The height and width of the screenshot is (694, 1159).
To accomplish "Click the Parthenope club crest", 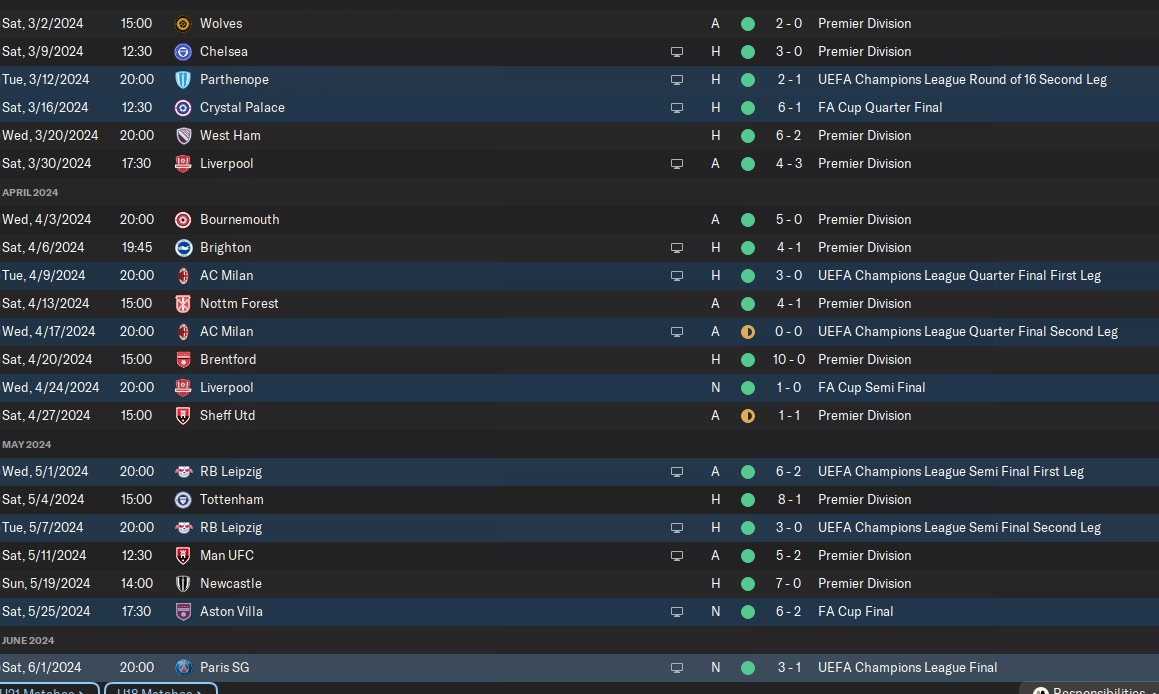I will [182, 79].
